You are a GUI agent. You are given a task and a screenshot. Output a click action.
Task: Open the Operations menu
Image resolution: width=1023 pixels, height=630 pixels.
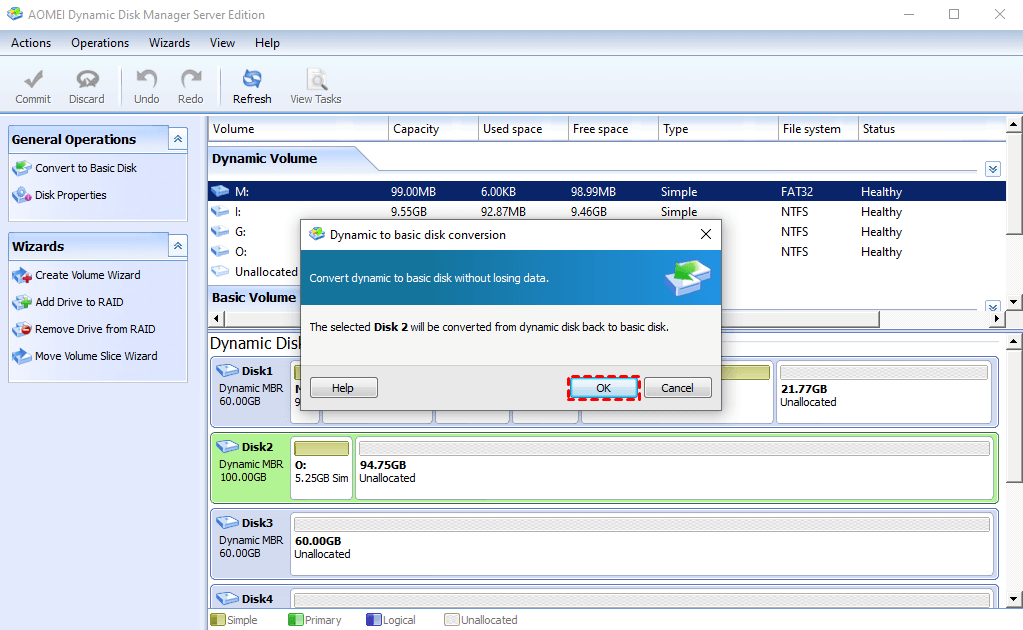pos(100,43)
